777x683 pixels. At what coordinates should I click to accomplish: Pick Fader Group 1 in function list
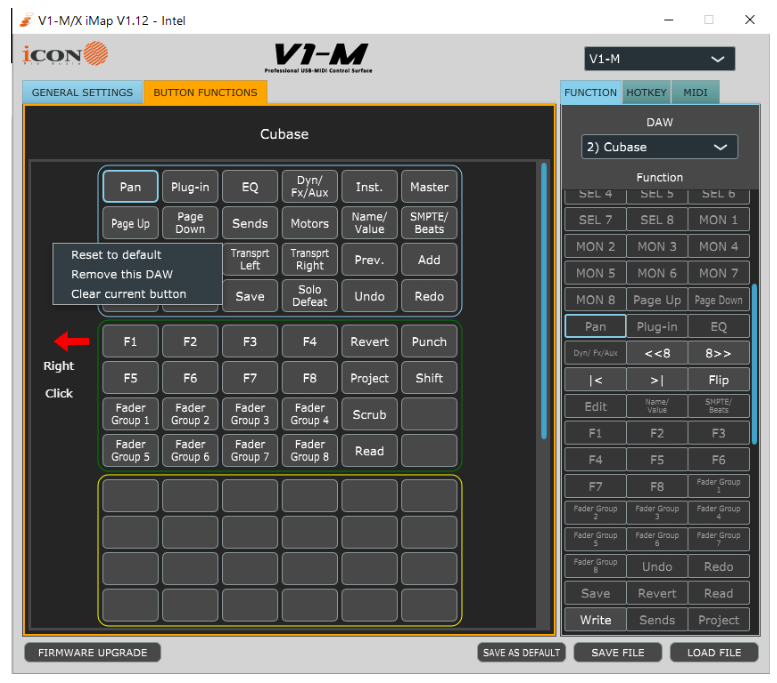click(718, 486)
